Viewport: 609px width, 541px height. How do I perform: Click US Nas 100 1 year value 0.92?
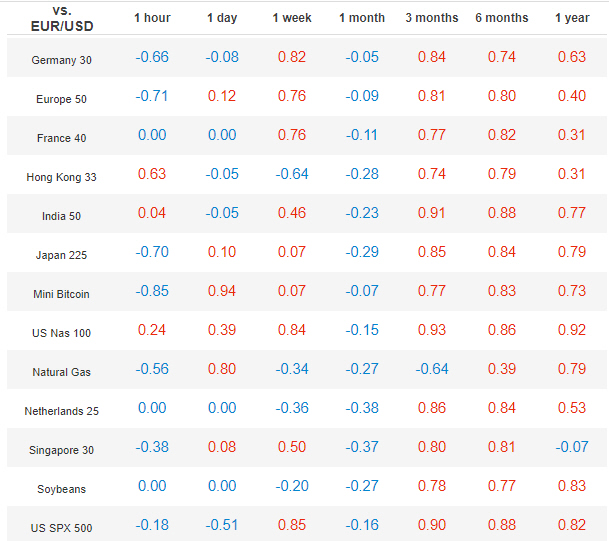tap(572, 330)
